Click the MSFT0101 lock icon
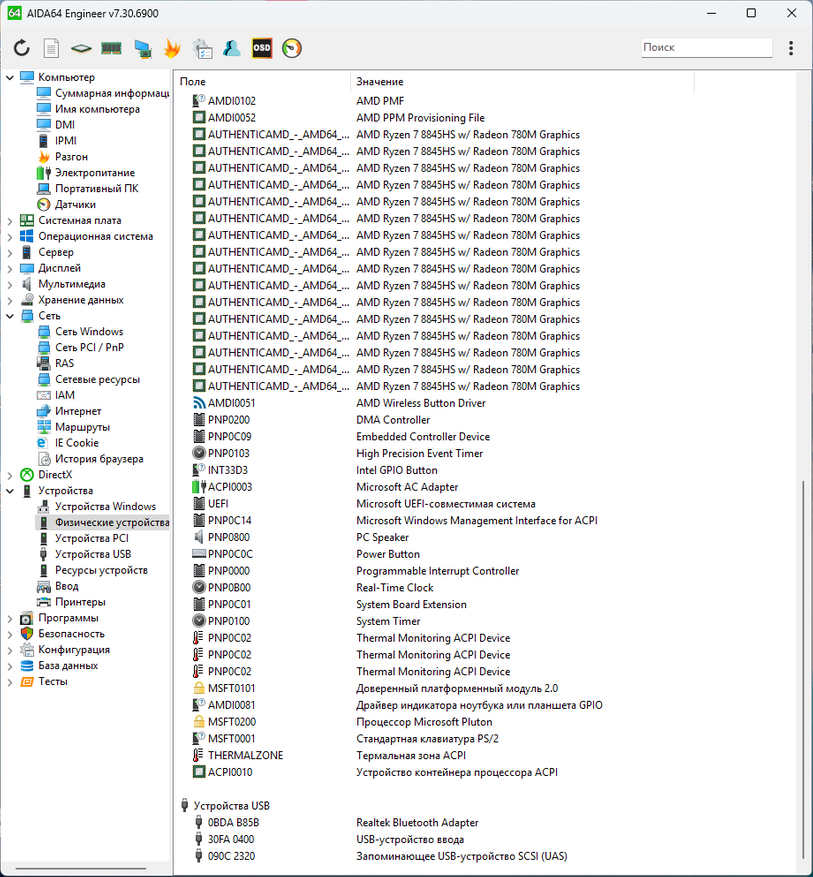813x877 pixels. pyautogui.click(x=198, y=688)
